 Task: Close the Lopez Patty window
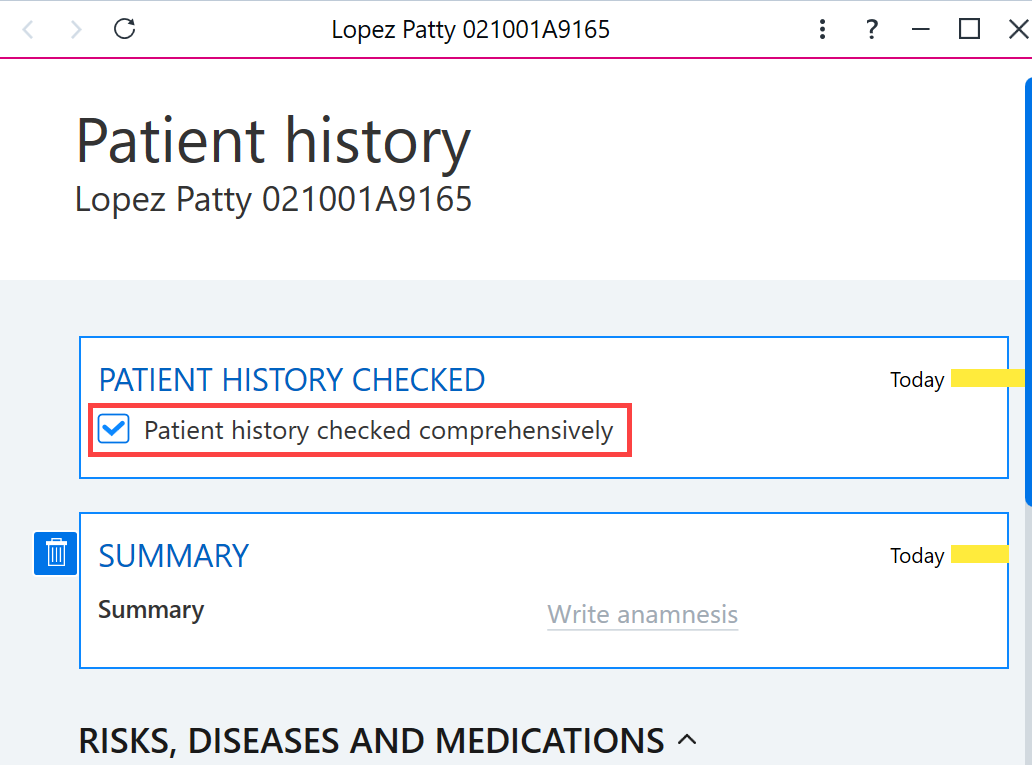click(x=1018, y=29)
